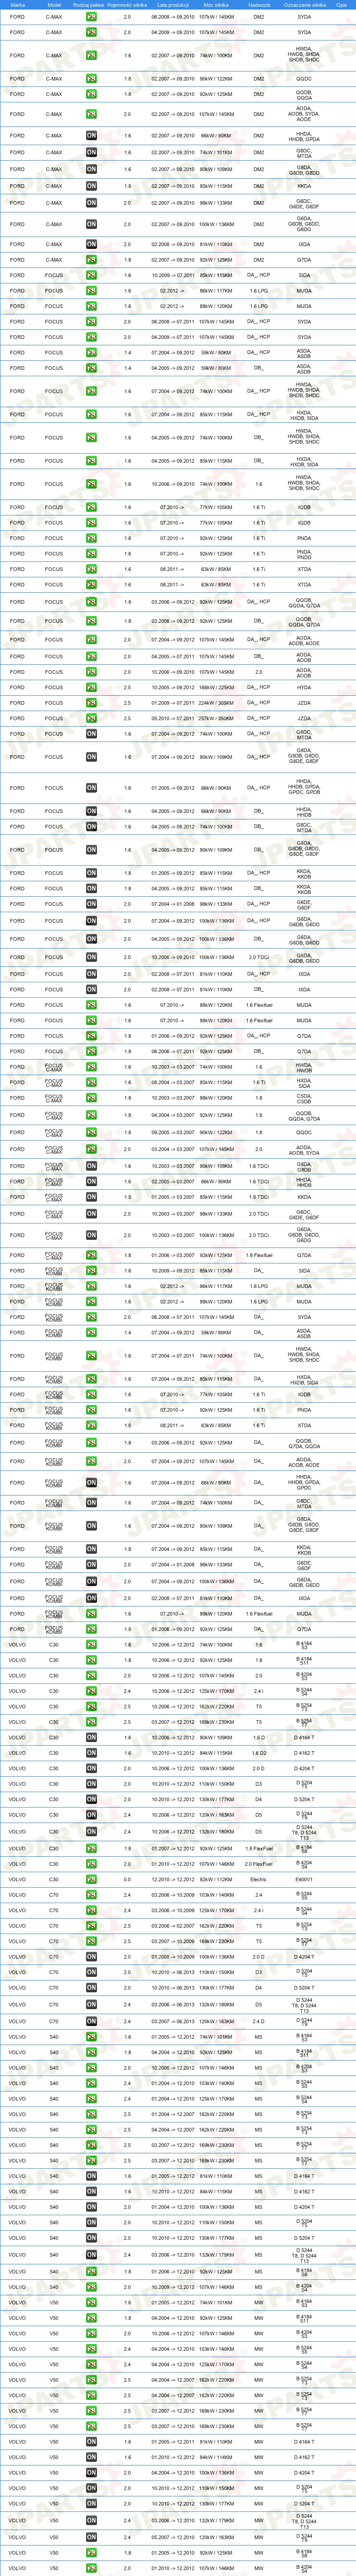The height and width of the screenshot is (2576, 356).
Task: Select '1.6 D2' cell in Volvo C30 row
Action: click(x=259, y=1753)
